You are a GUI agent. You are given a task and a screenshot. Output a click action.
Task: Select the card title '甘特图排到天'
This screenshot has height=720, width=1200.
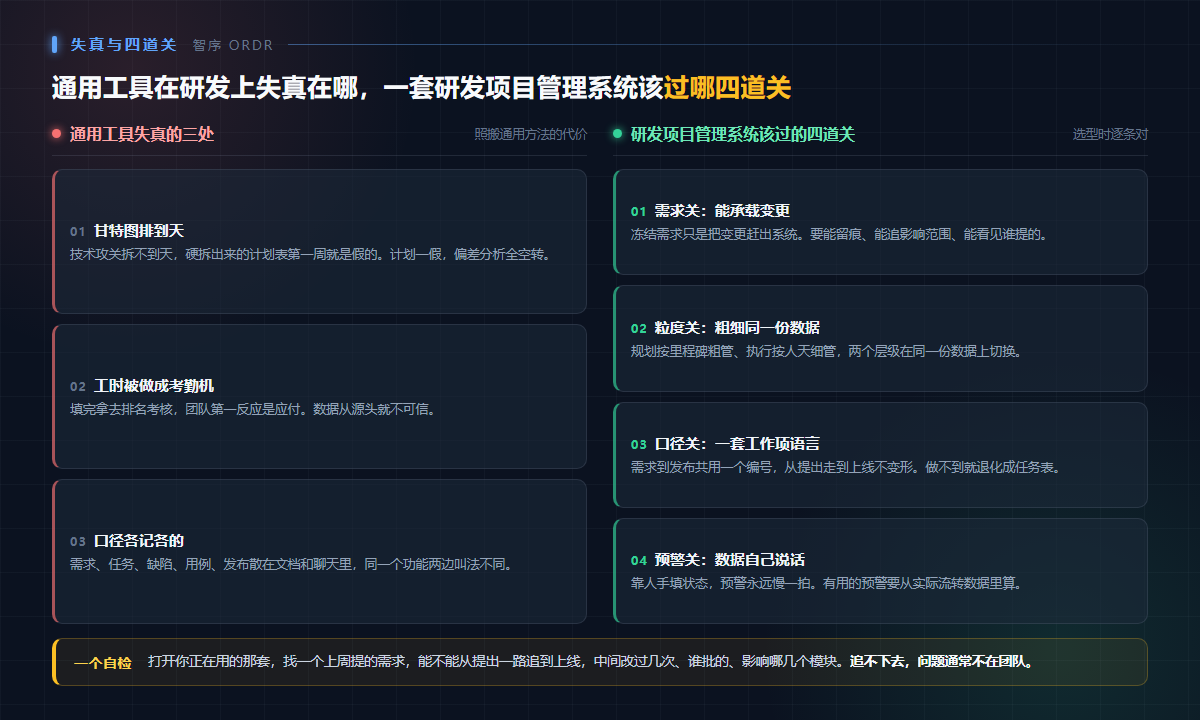139,231
